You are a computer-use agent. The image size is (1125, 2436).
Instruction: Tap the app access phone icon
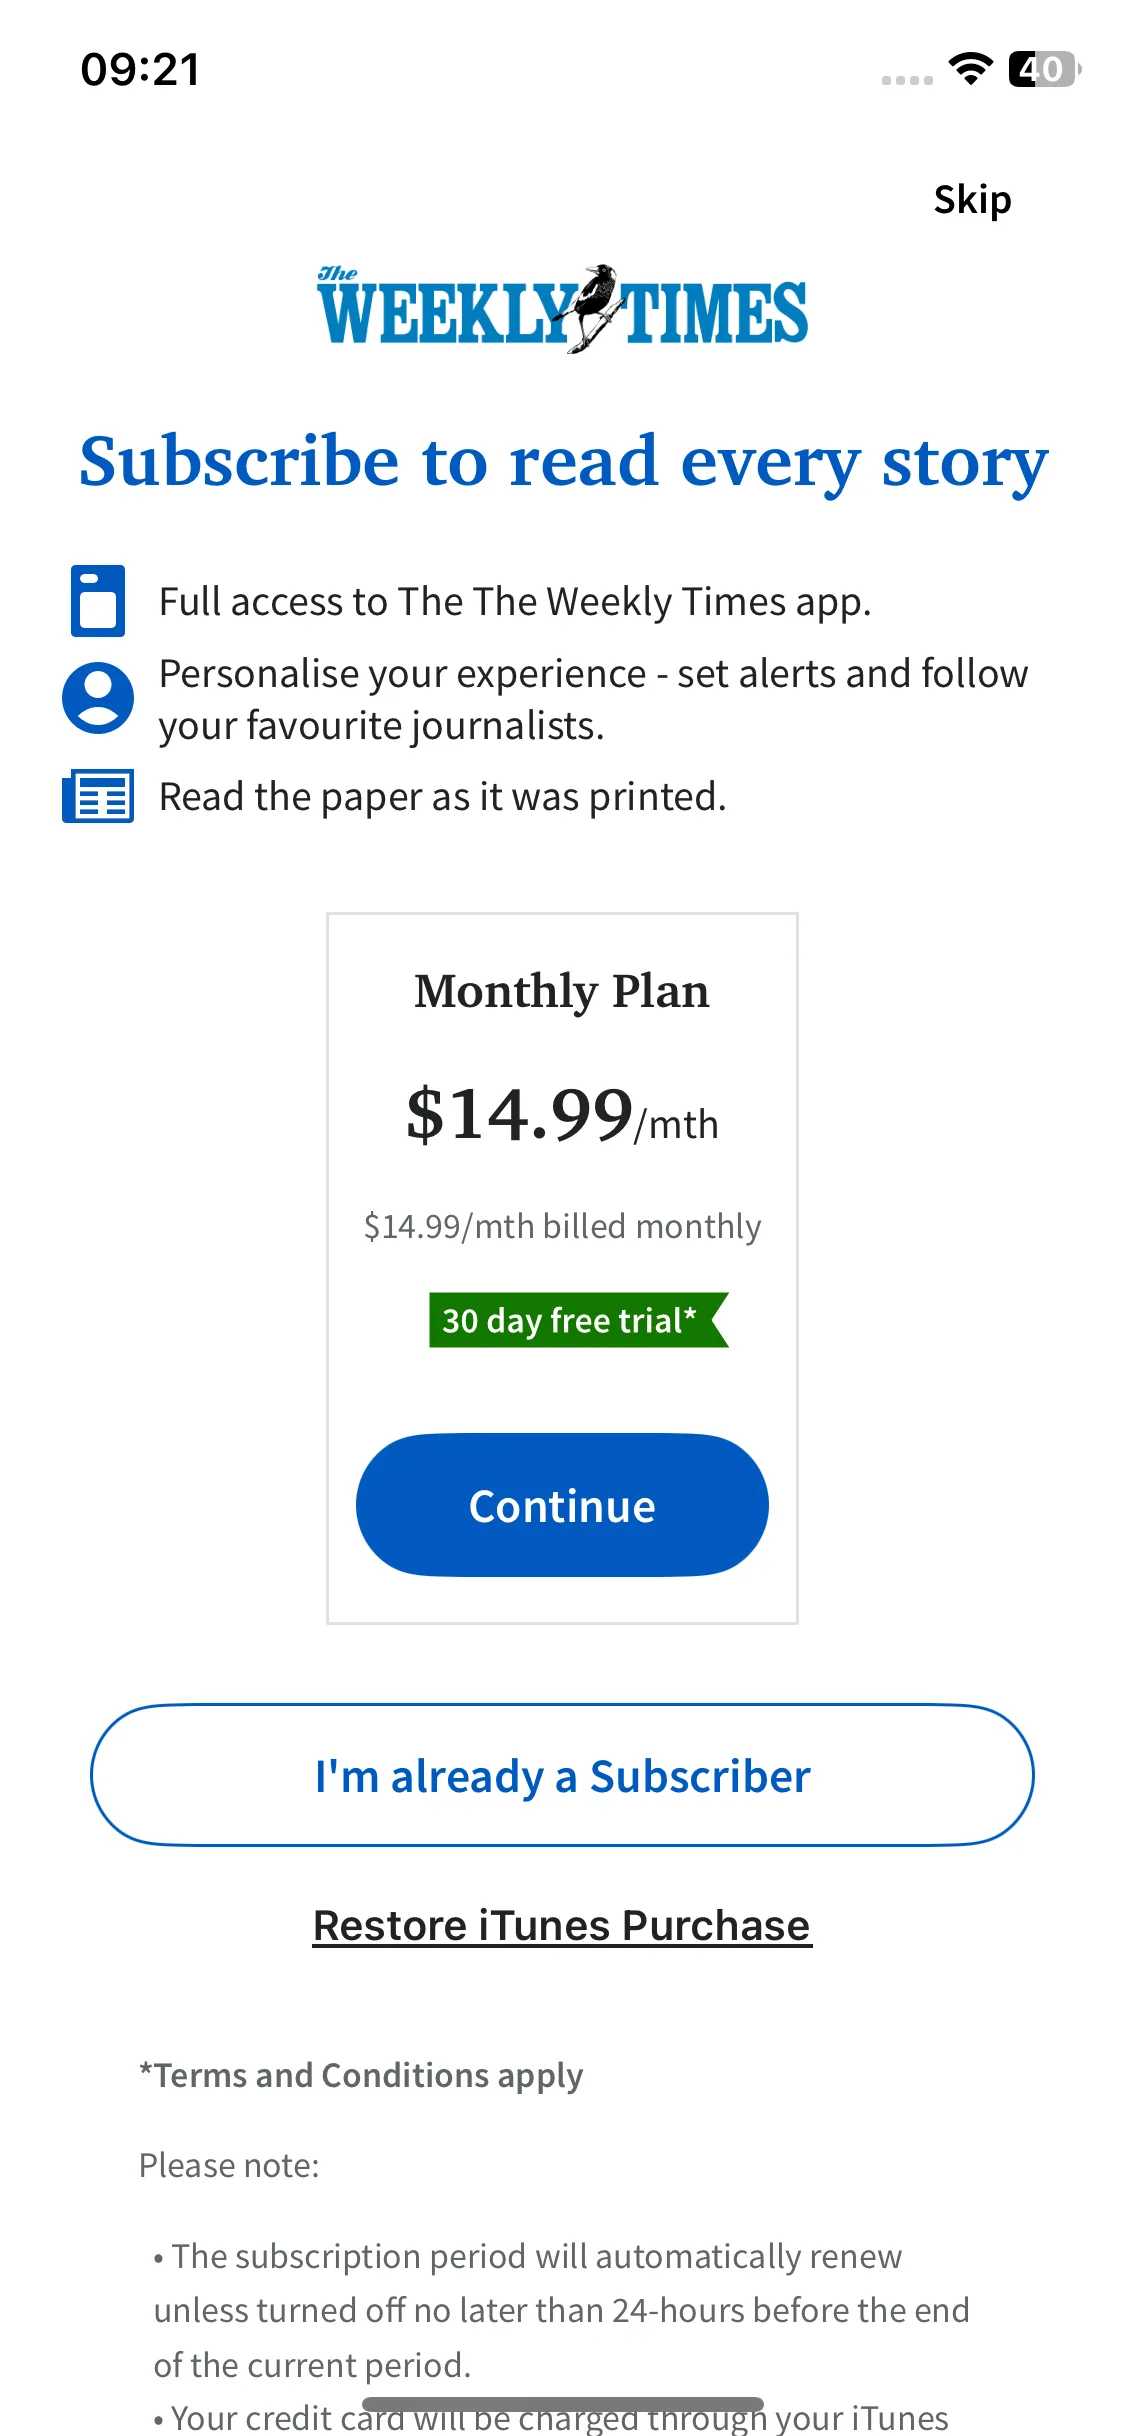pos(98,601)
